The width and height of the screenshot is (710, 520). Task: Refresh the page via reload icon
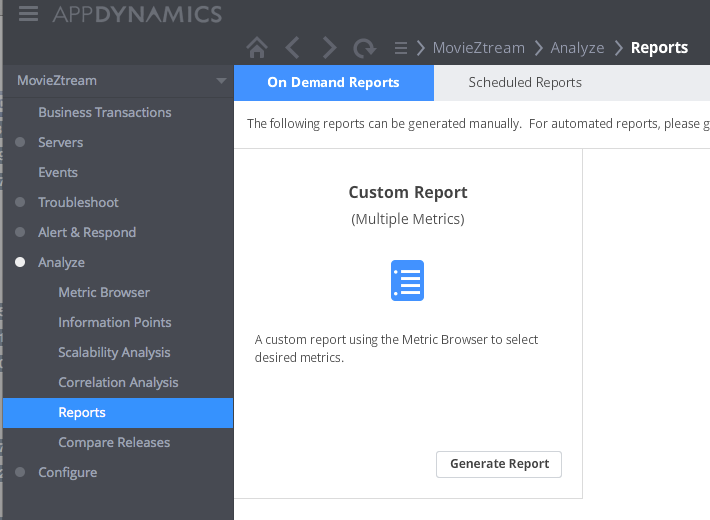(x=365, y=48)
